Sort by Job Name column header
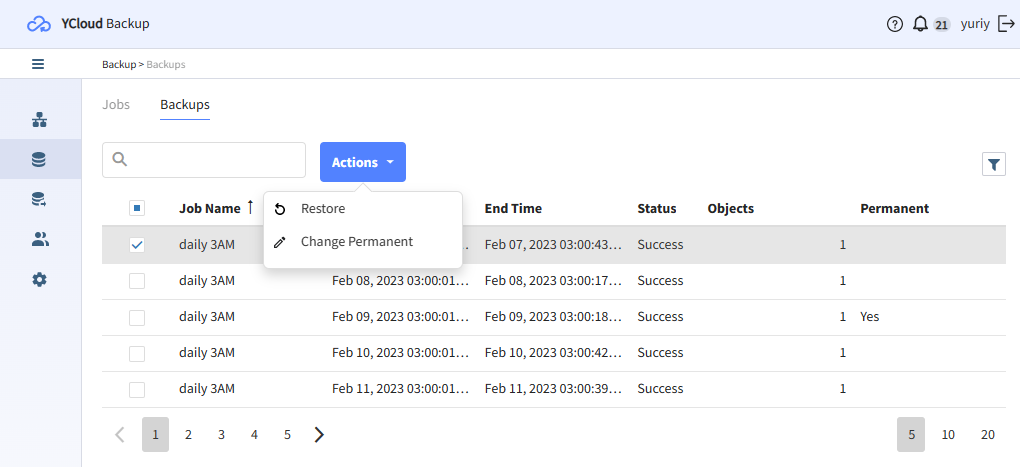The width and height of the screenshot is (1020, 467). pyautogui.click(x=210, y=209)
